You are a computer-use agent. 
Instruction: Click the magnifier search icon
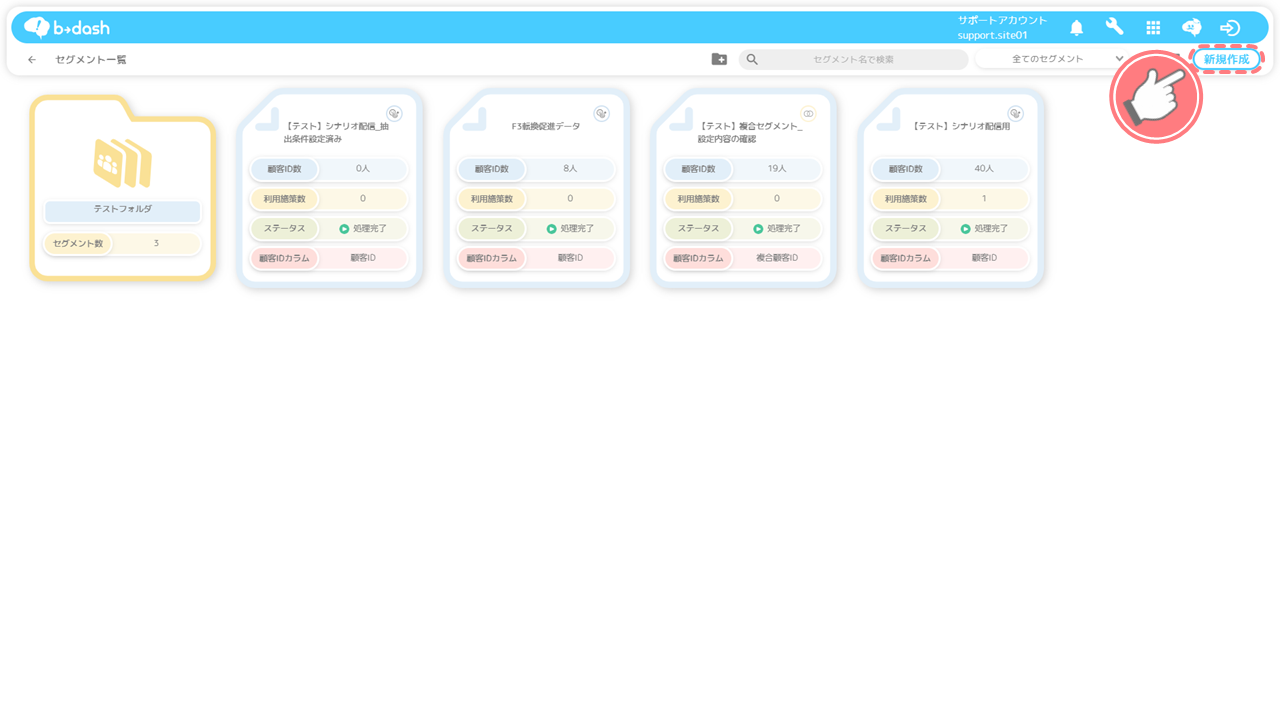(x=752, y=59)
